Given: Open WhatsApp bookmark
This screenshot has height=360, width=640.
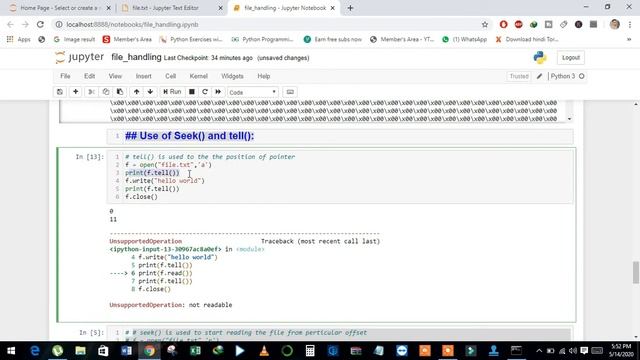Looking at the screenshot, I should tap(465, 39).
